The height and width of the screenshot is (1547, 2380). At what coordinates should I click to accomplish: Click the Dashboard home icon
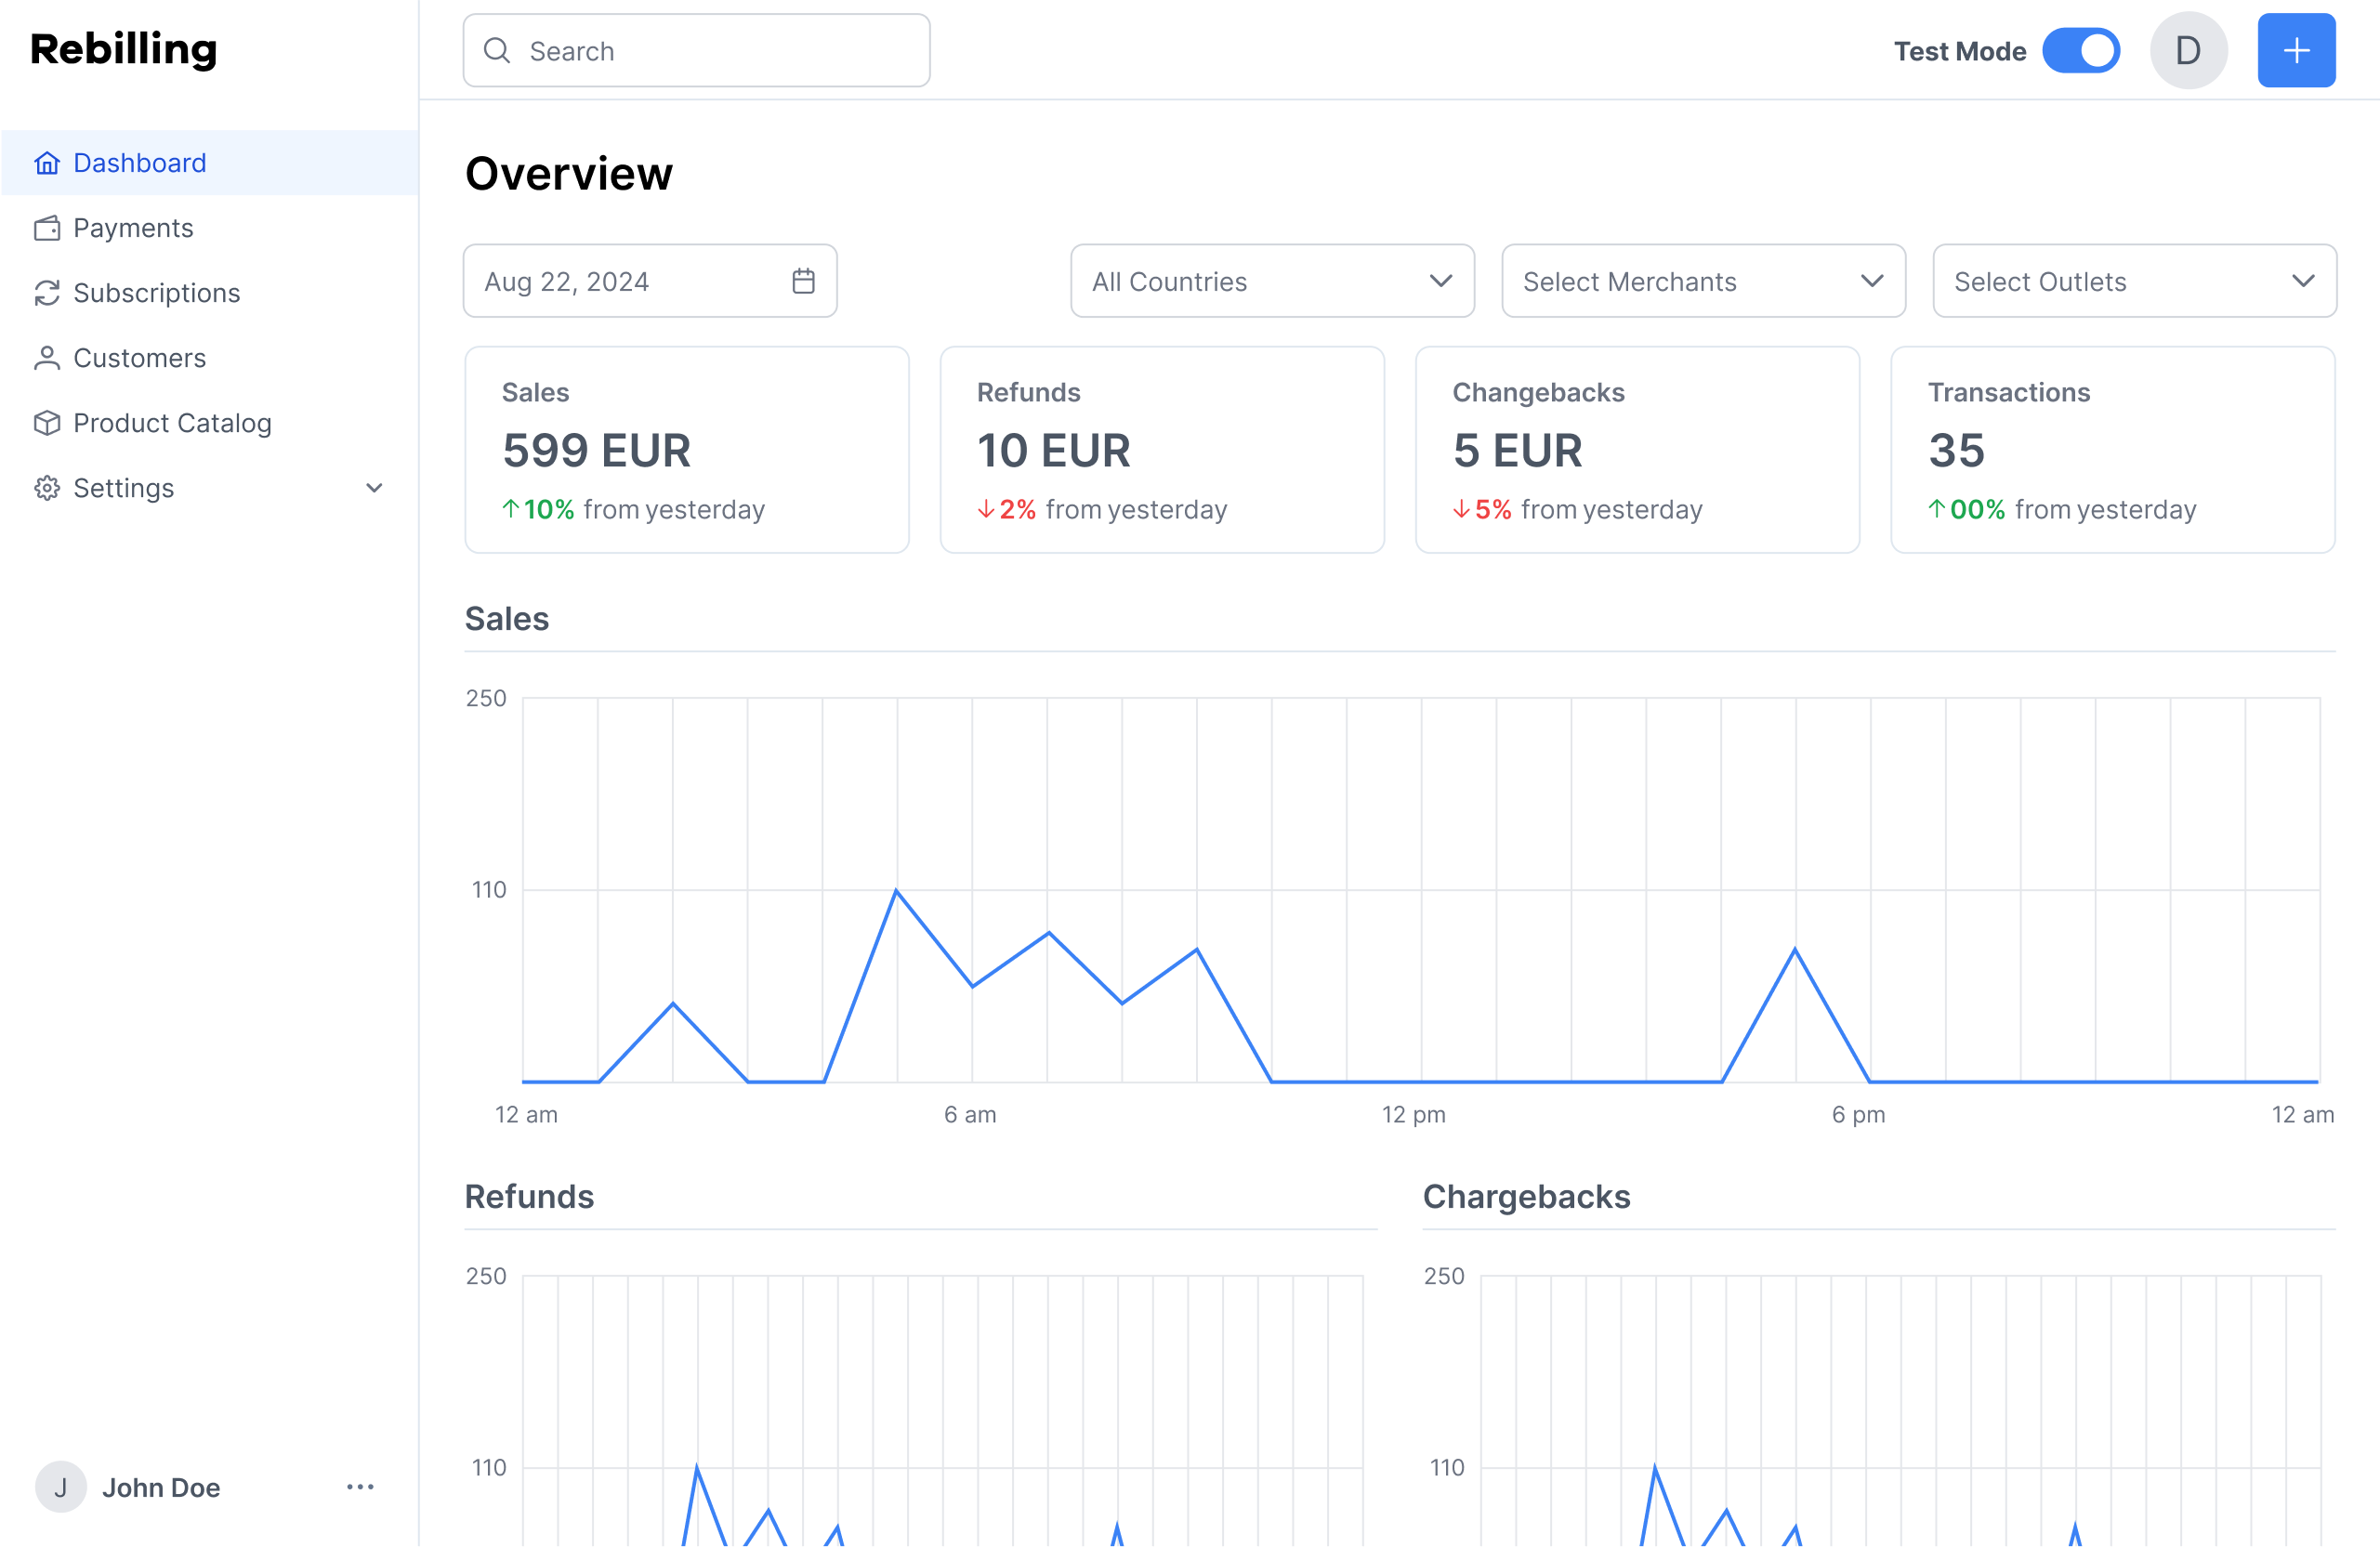[47, 163]
